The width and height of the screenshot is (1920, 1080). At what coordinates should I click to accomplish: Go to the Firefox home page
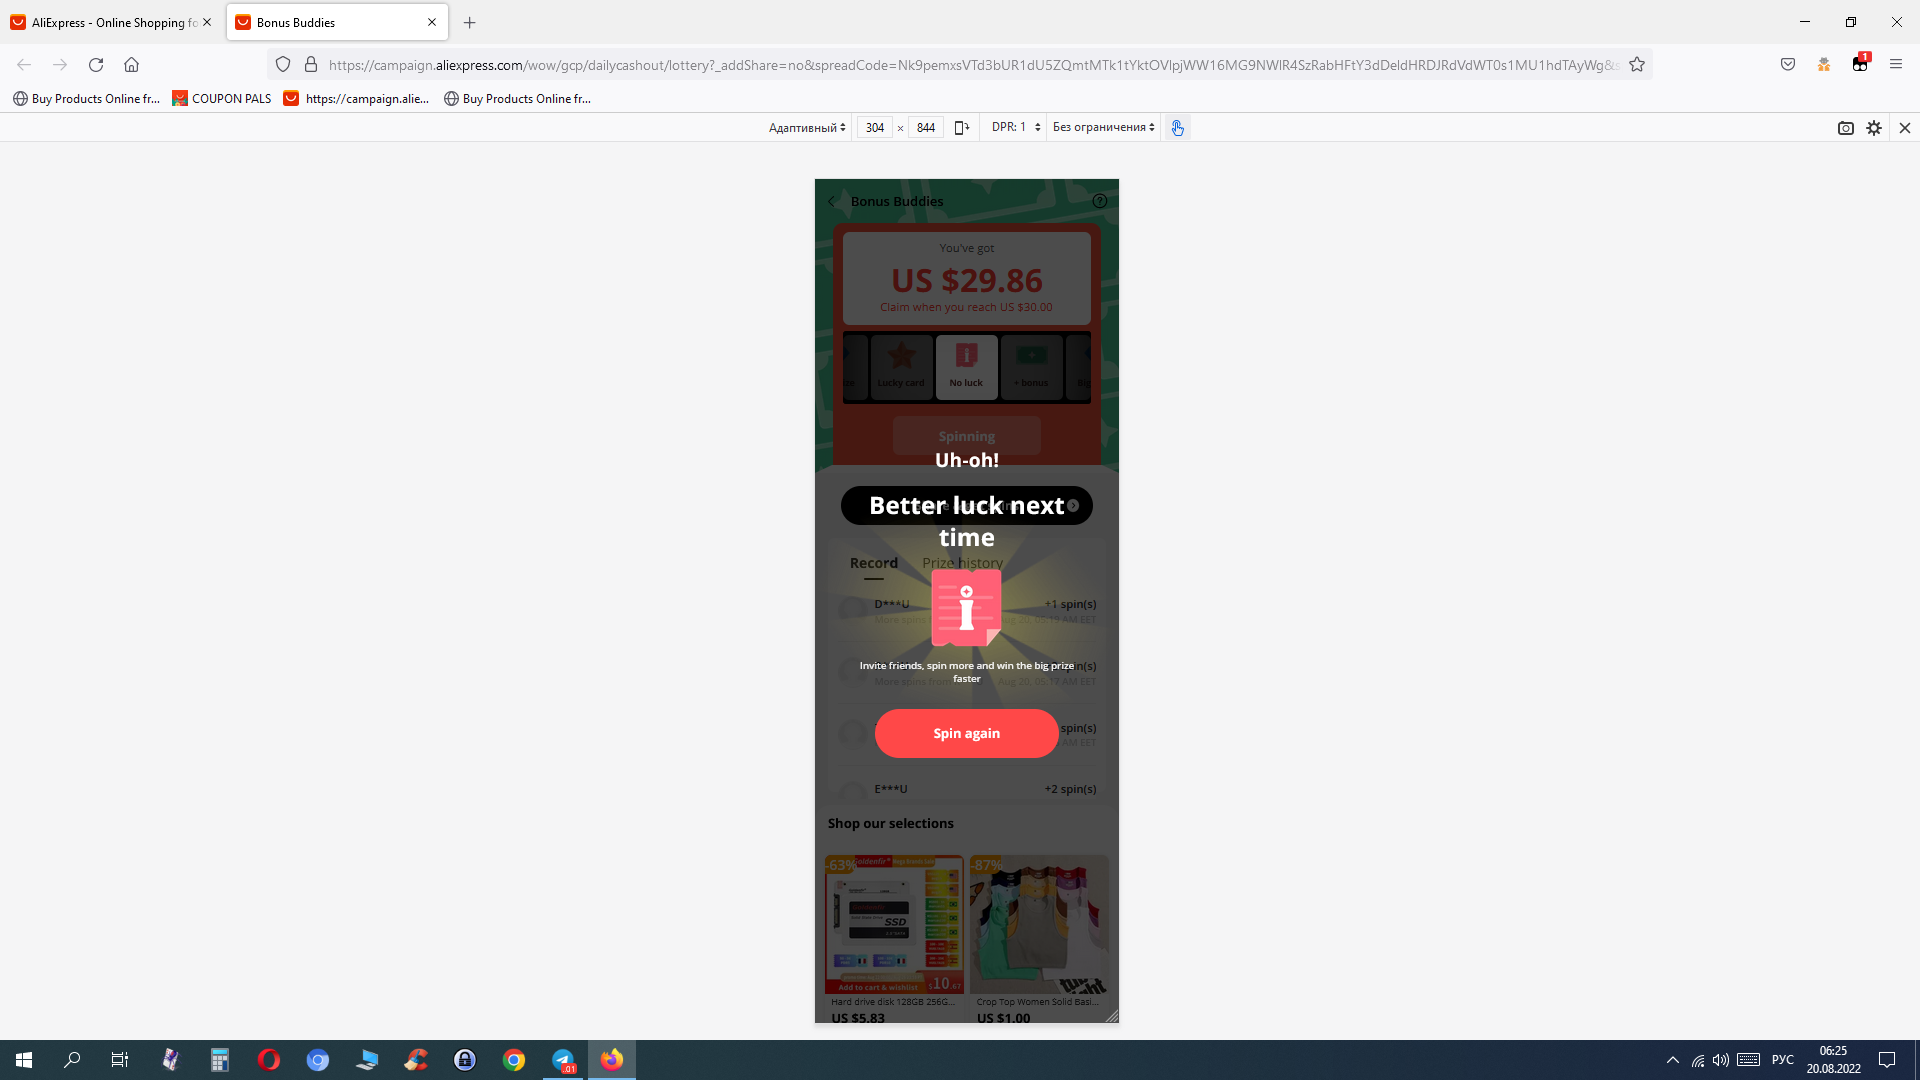pos(131,65)
